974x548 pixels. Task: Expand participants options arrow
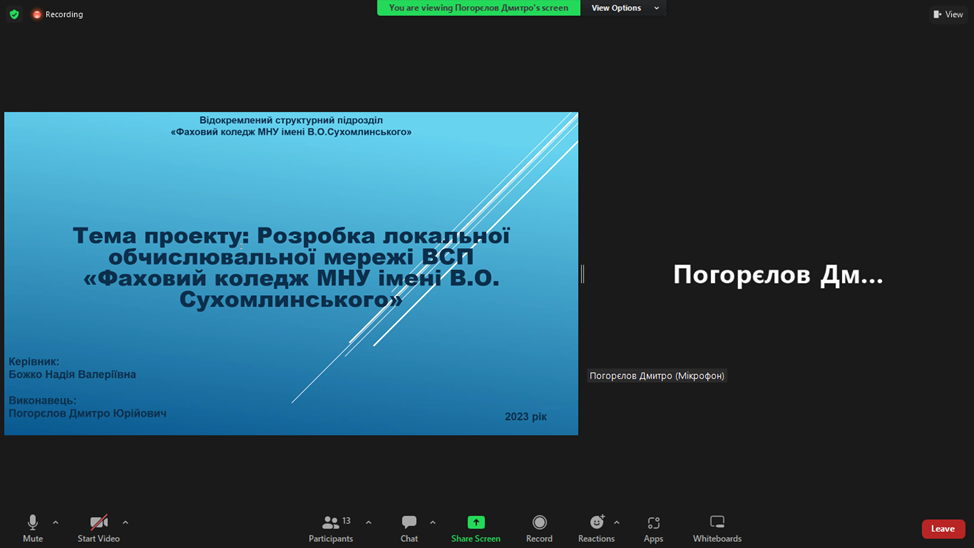coord(368,523)
